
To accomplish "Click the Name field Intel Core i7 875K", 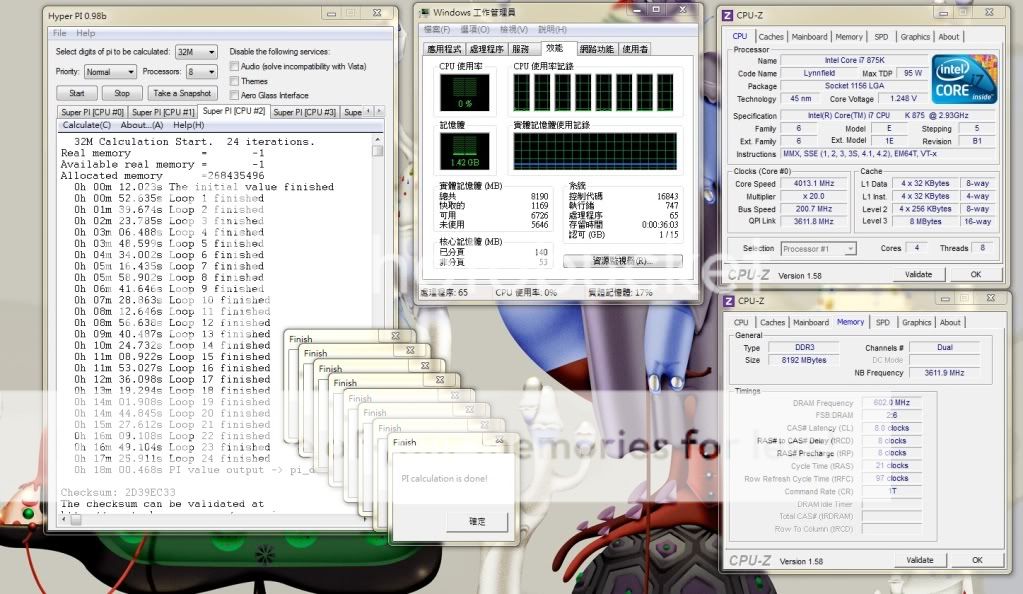I will pos(854,60).
